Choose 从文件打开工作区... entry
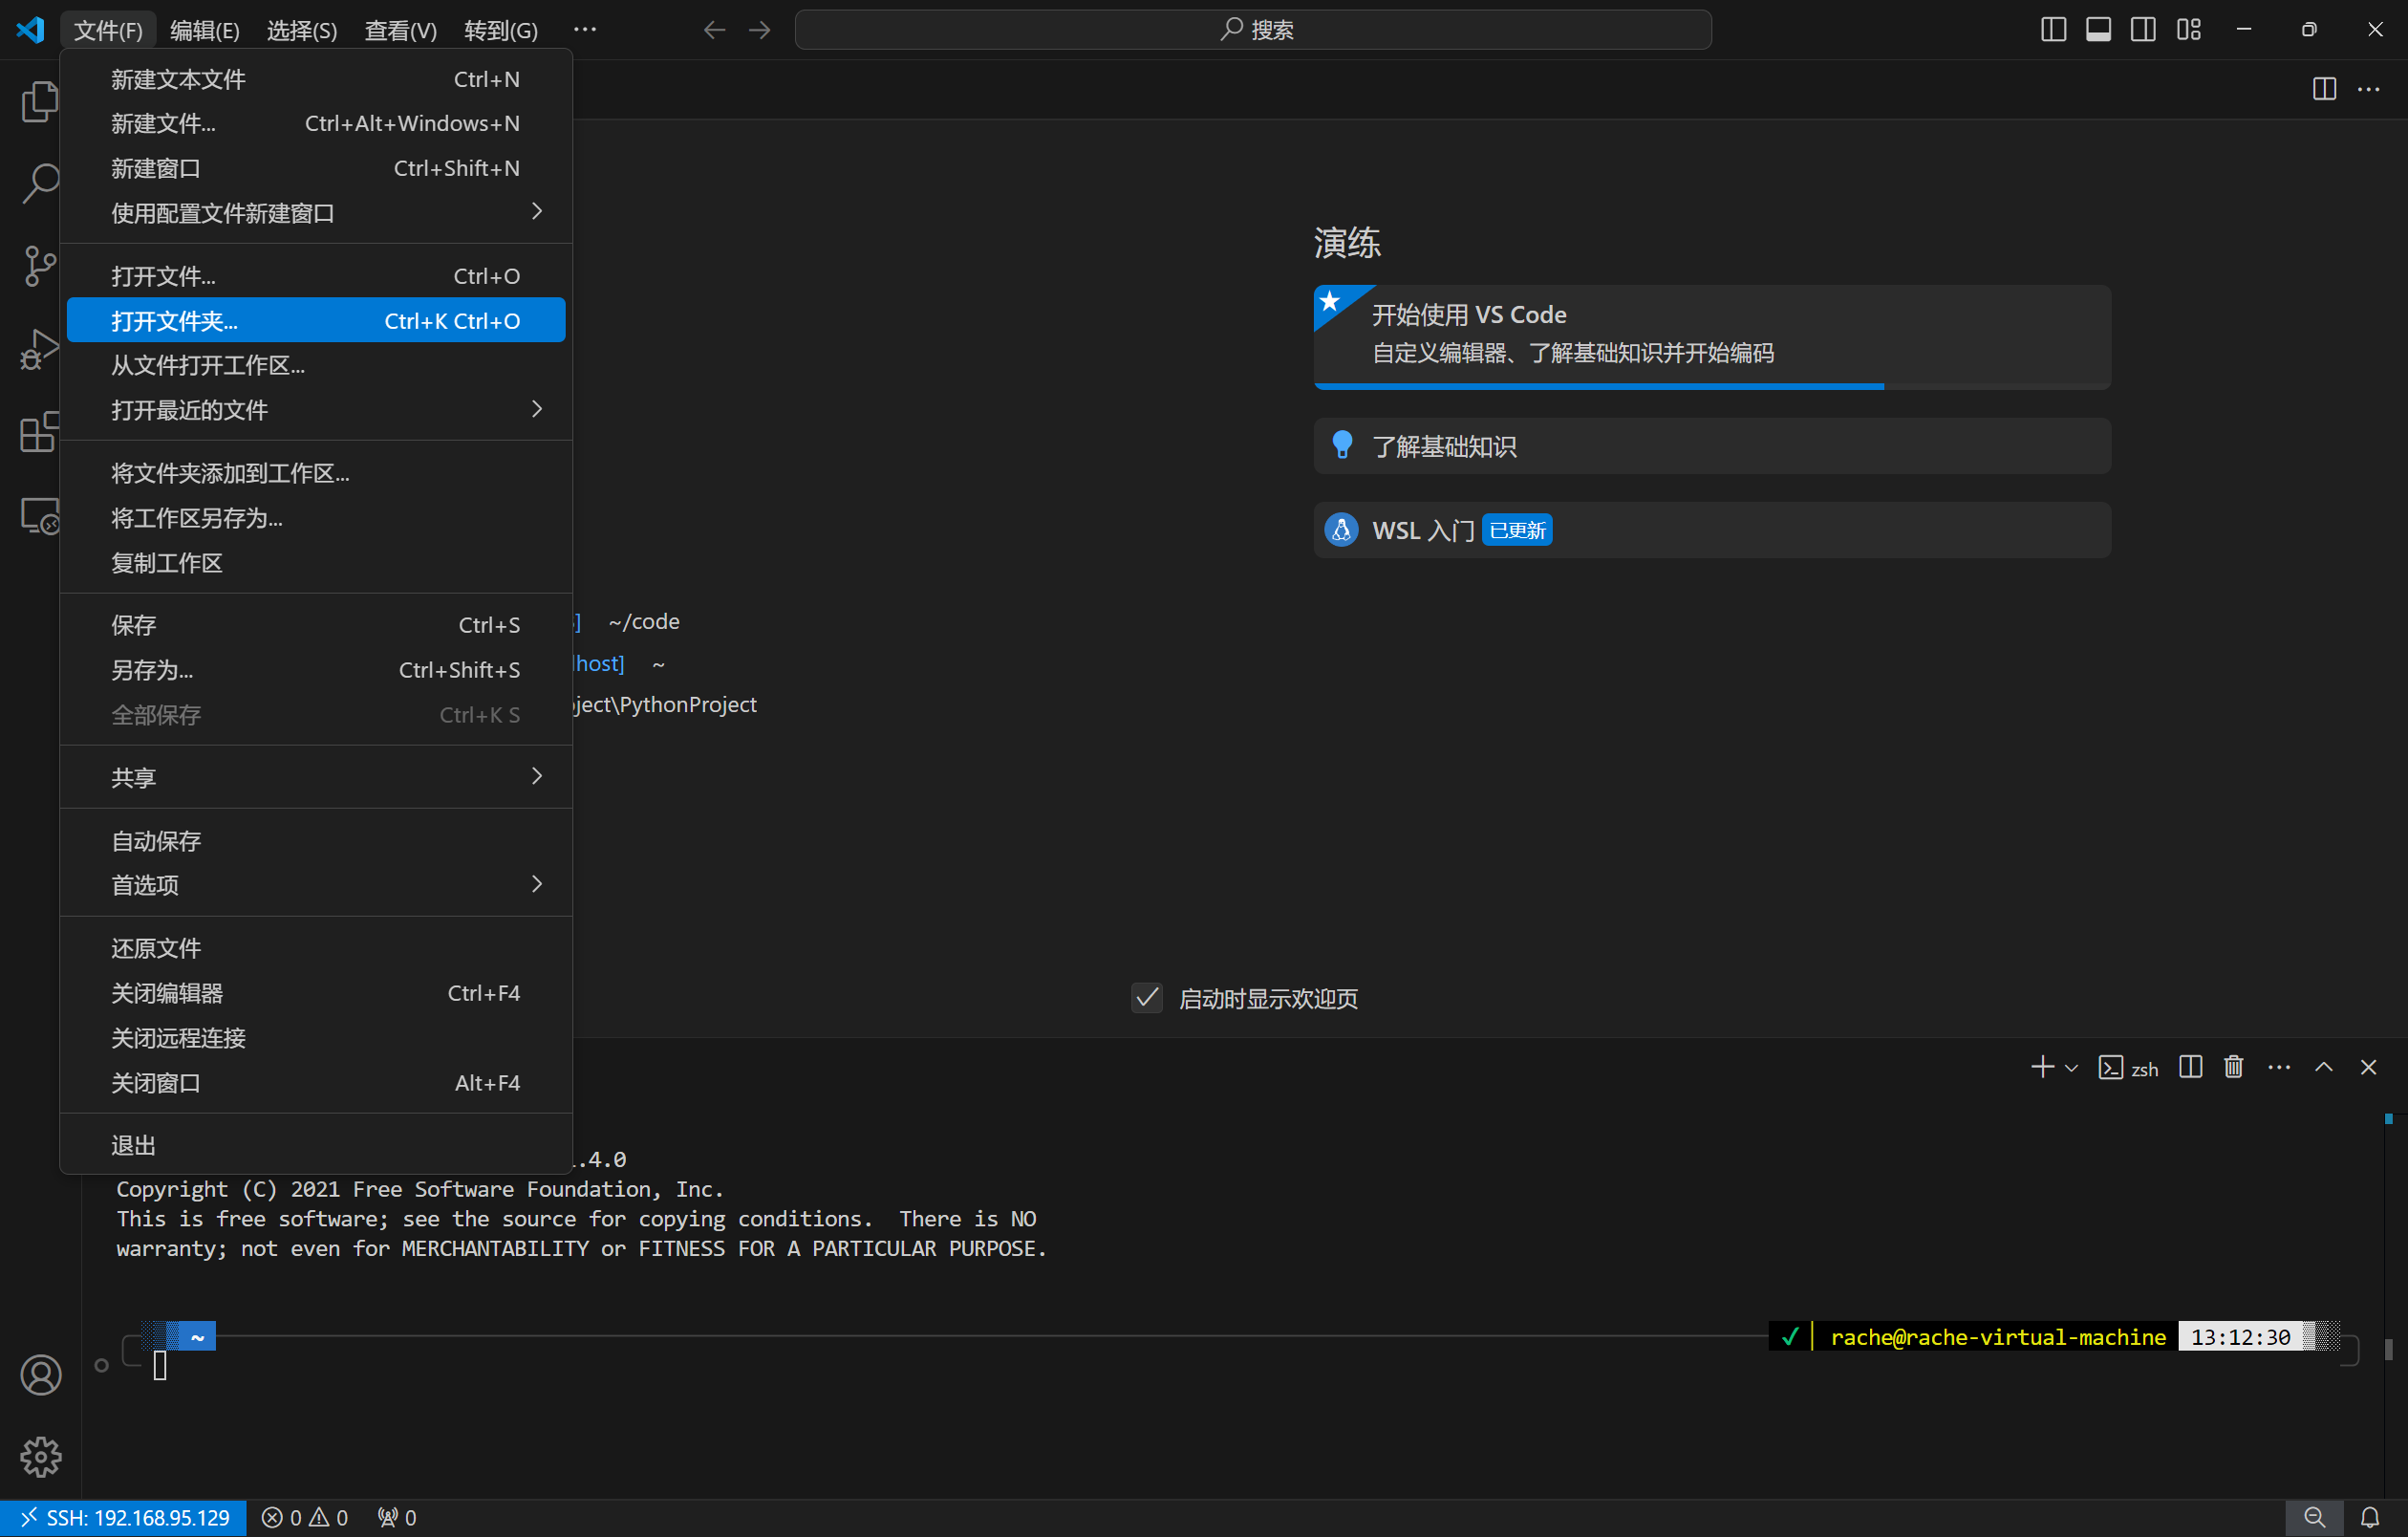The width and height of the screenshot is (2408, 1537). point(316,365)
